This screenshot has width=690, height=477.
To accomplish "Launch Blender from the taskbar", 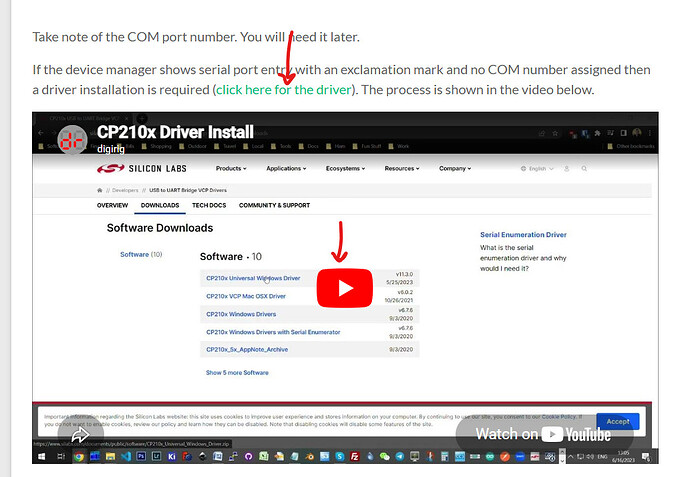I will point(309,457).
